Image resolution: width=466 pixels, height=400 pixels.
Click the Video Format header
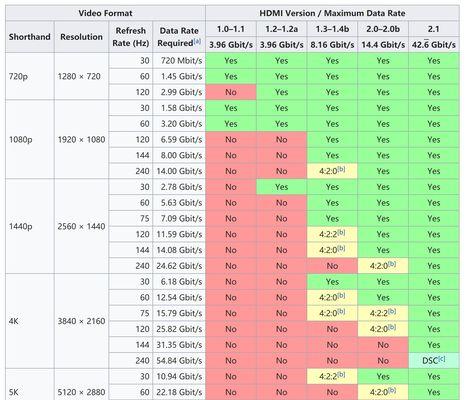click(x=105, y=13)
